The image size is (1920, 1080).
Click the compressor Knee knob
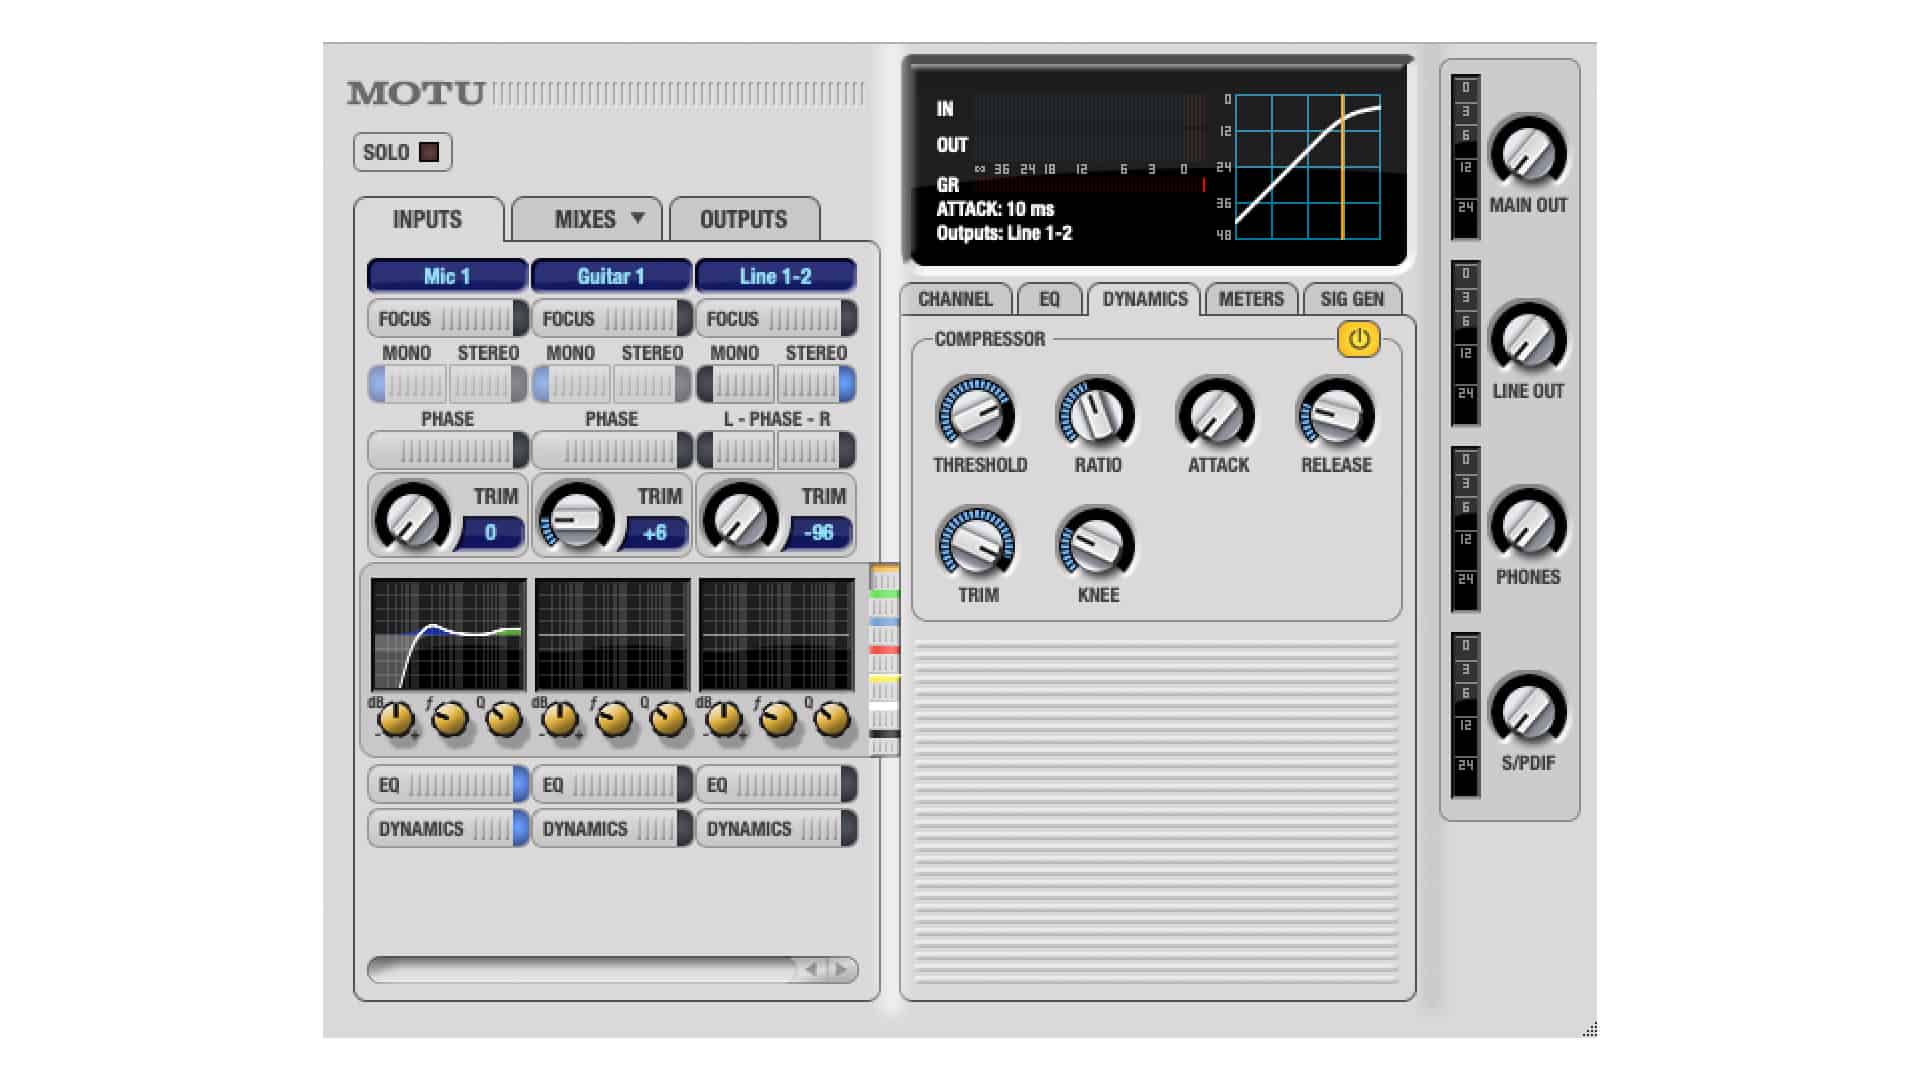(x=1096, y=544)
